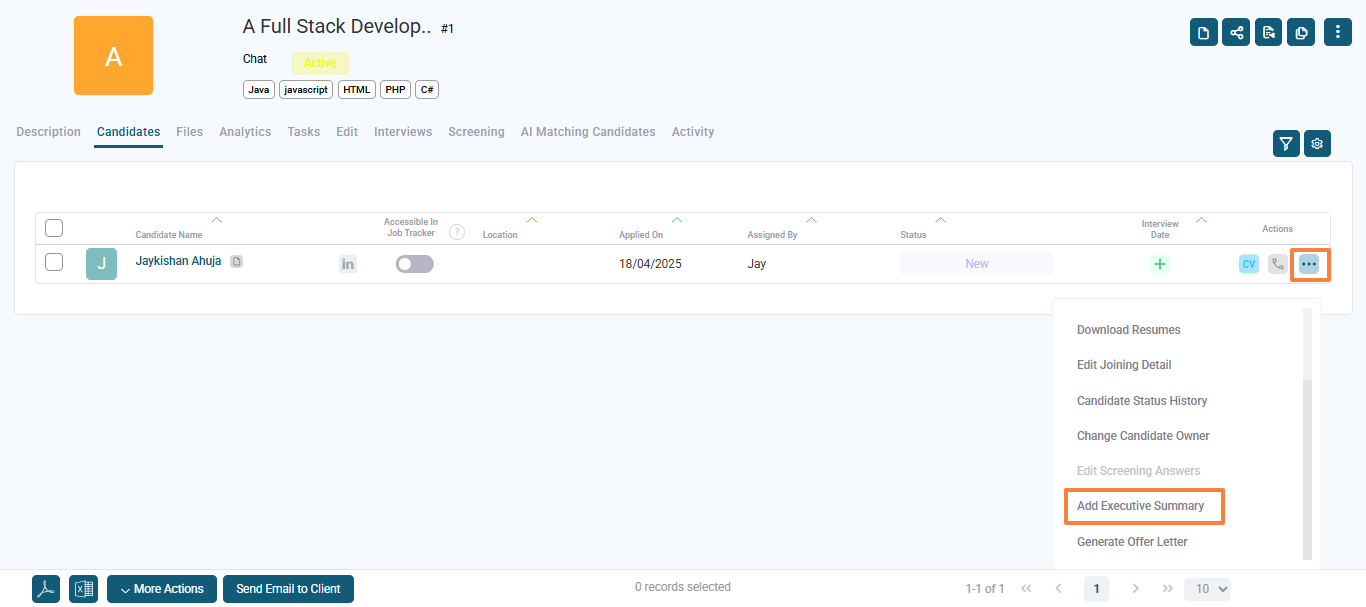
Task: Switch to the Interviews tab
Action: tap(403, 132)
